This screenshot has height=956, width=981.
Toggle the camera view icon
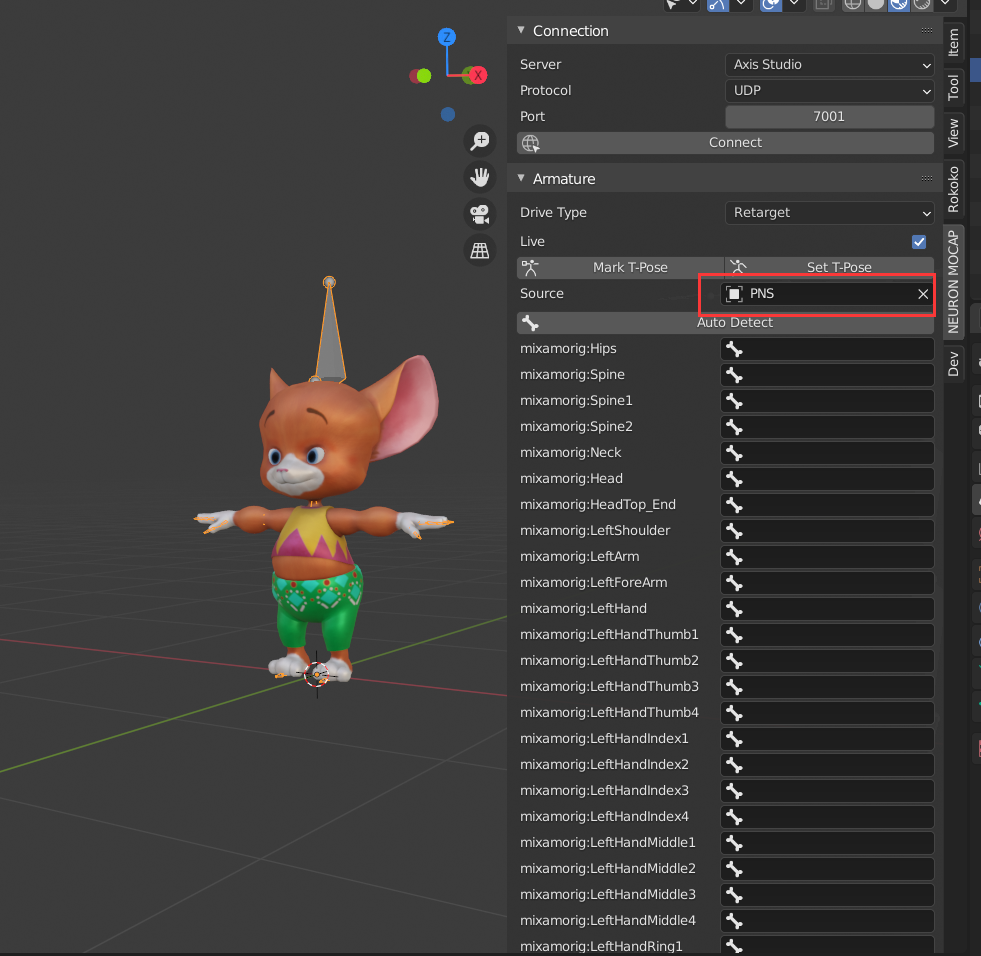(481, 214)
